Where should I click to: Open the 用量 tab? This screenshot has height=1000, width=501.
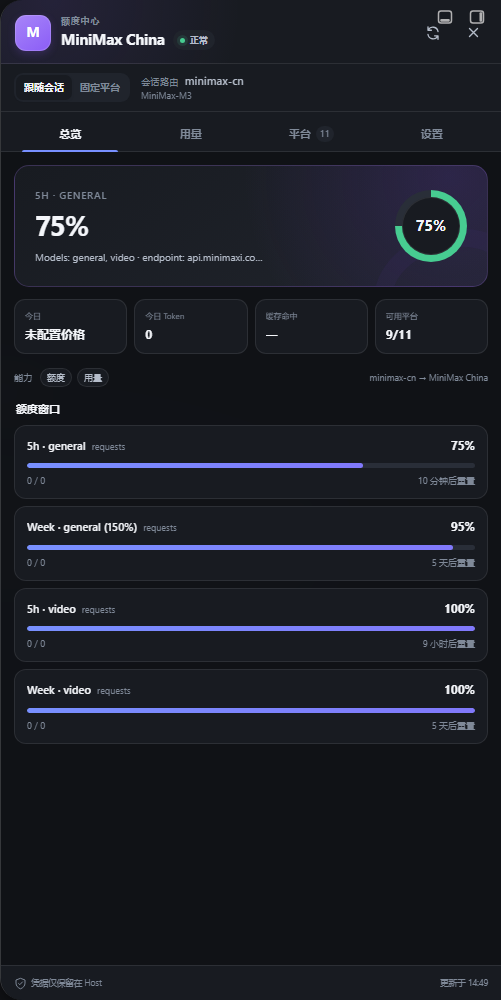tap(191, 134)
